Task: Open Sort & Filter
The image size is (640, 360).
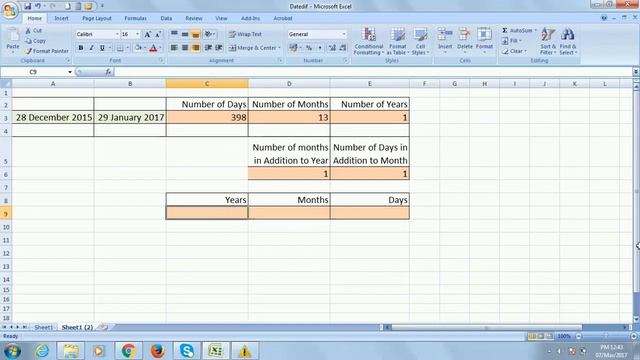Action: [x=547, y=41]
